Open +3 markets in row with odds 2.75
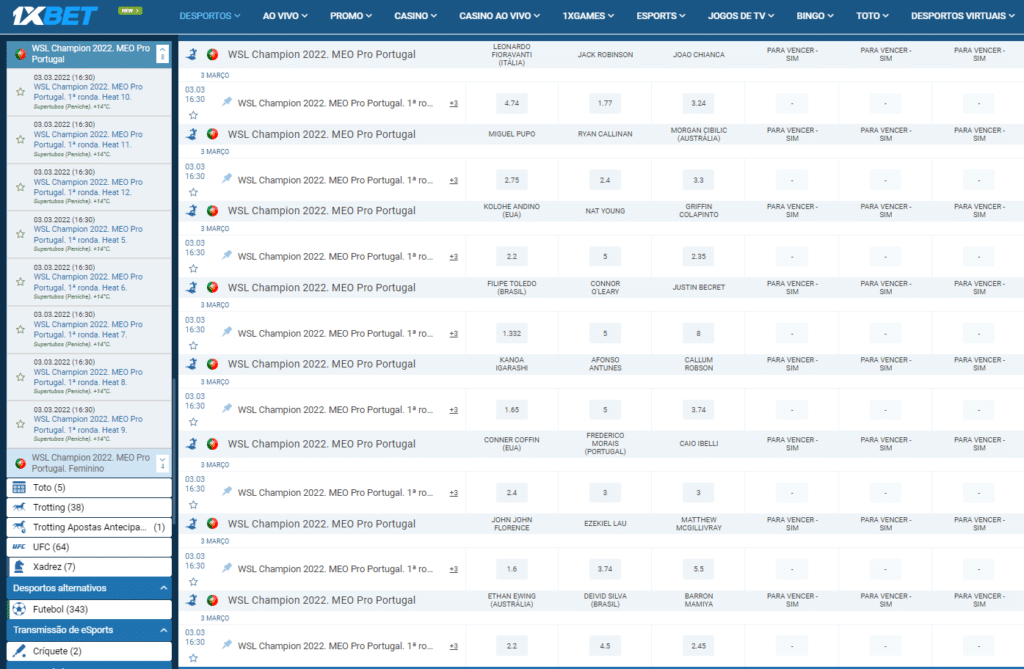 (454, 180)
